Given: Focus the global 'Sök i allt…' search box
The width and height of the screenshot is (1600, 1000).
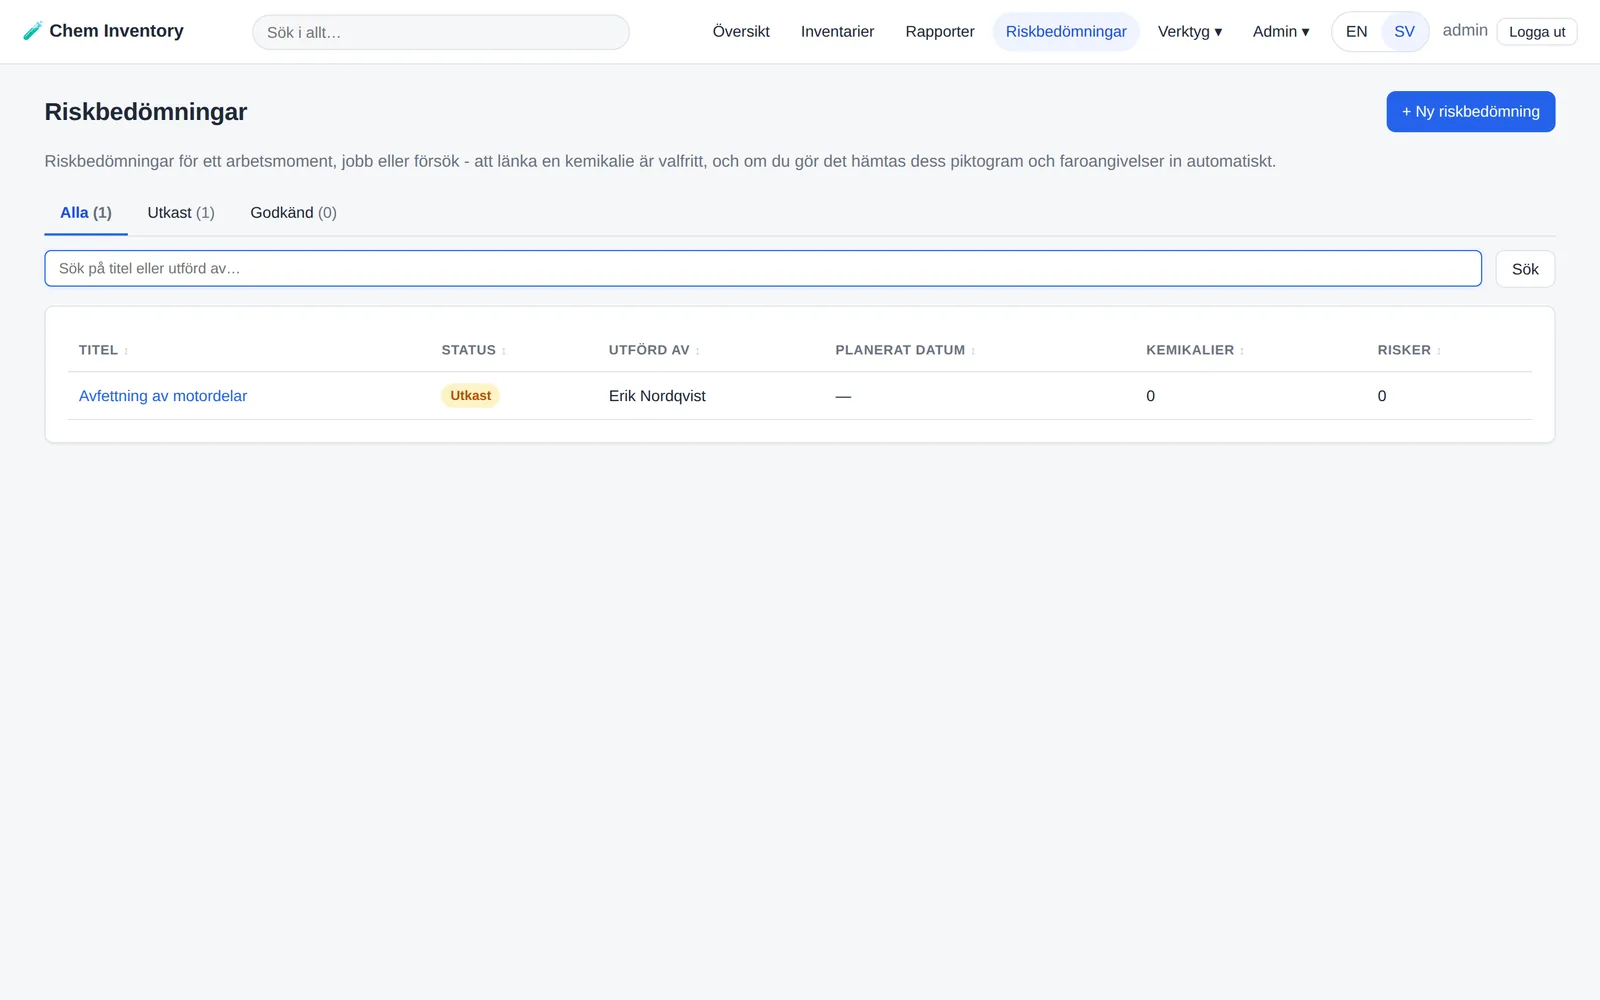Looking at the screenshot, I should point(441,32).
